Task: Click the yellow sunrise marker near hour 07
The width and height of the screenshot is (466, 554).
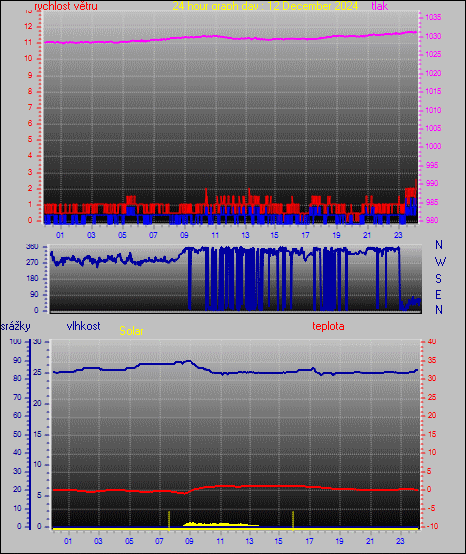Action: point(169,520)
